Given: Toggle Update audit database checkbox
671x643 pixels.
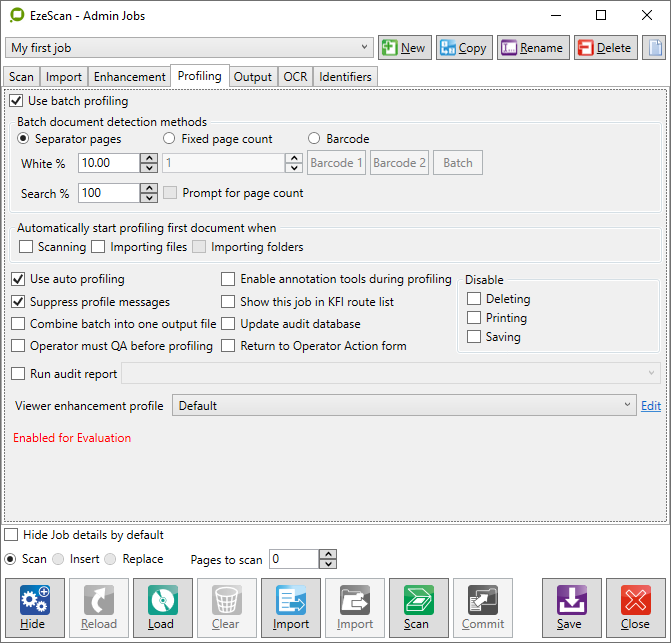Looking at the screenshot, I should pyautogui.click(x=229, y=324).
